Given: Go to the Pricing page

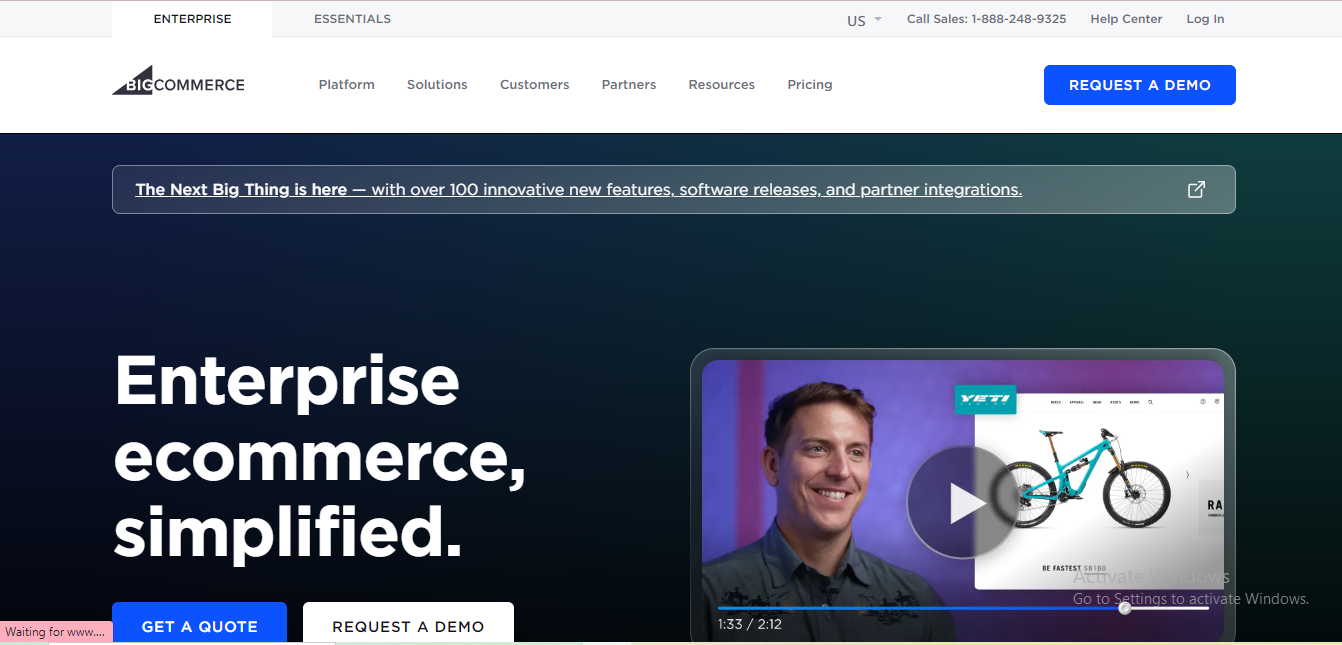Looking at the screenshot, I should pyautogui.click(x=809, y=85).
